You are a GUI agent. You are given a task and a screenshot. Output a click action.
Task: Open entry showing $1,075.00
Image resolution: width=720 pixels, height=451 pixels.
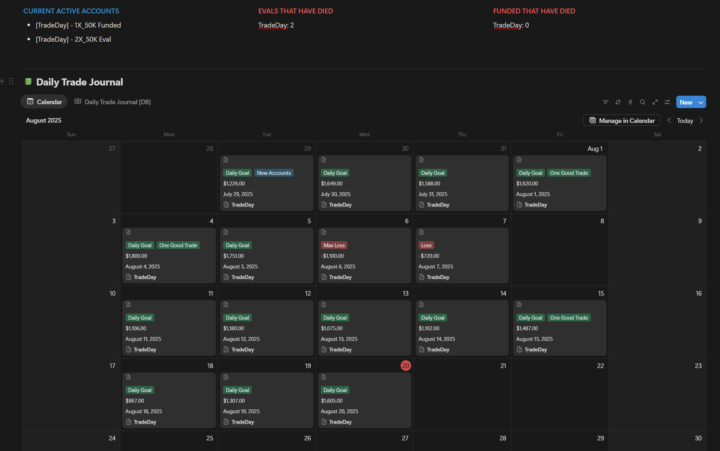coord(364,328)
